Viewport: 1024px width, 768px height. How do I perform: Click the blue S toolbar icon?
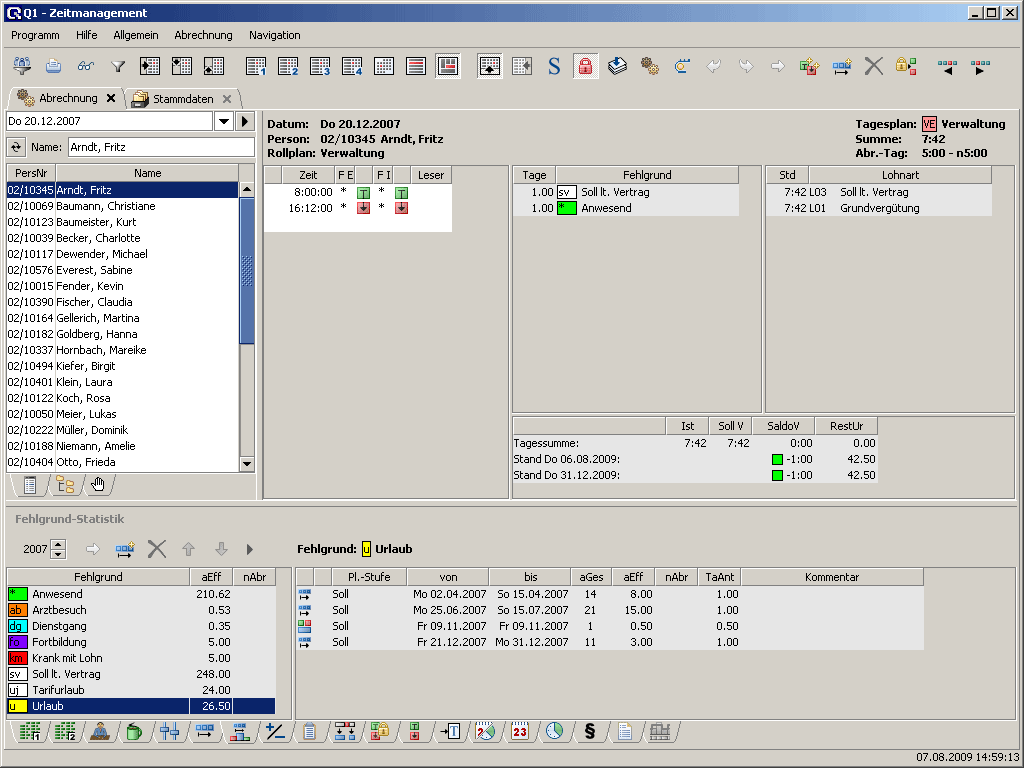(554, 67)
